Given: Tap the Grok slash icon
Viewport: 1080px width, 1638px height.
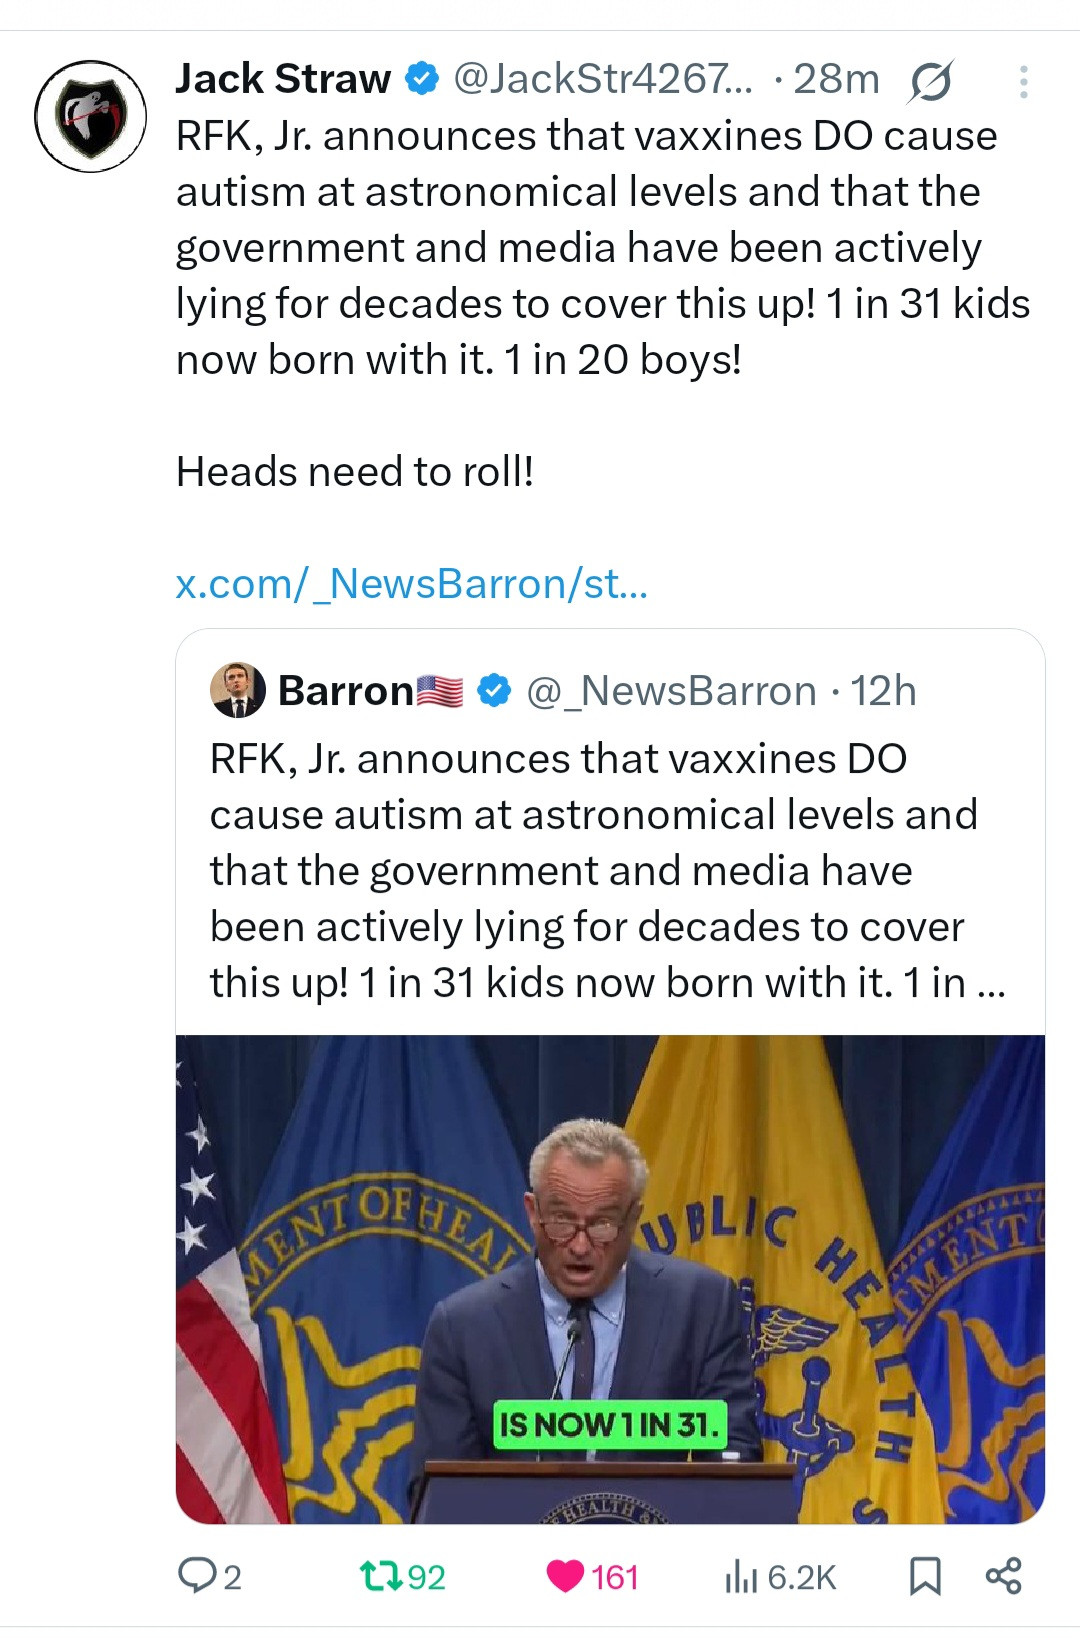Looking at the screenshot, I should click(x=929, y=81).
